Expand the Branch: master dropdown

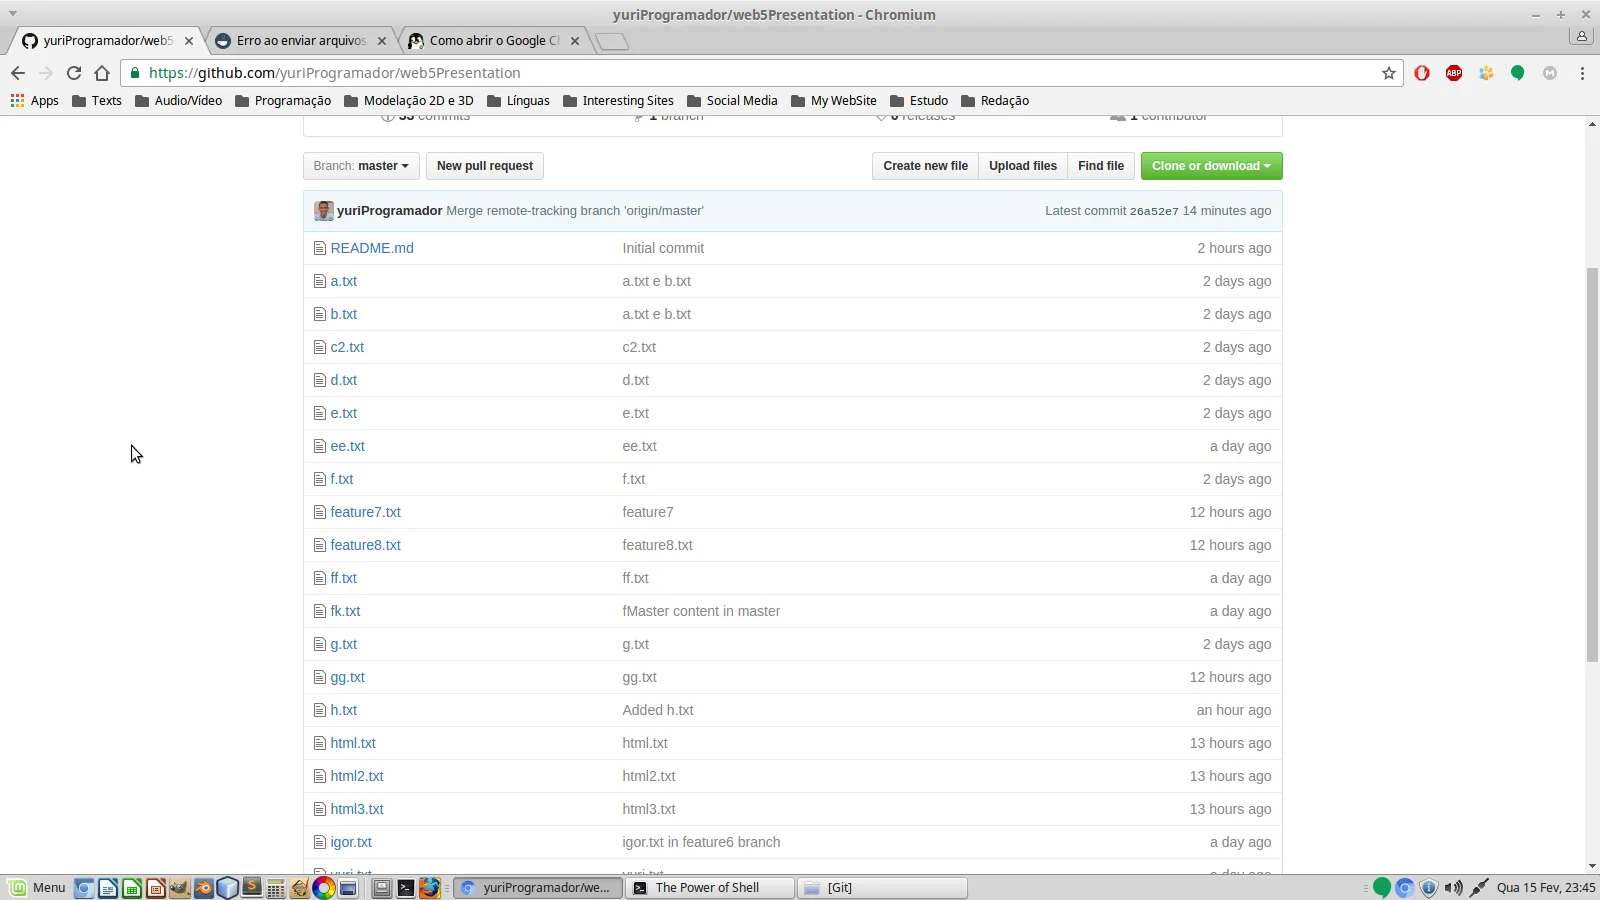click(361, 166)
